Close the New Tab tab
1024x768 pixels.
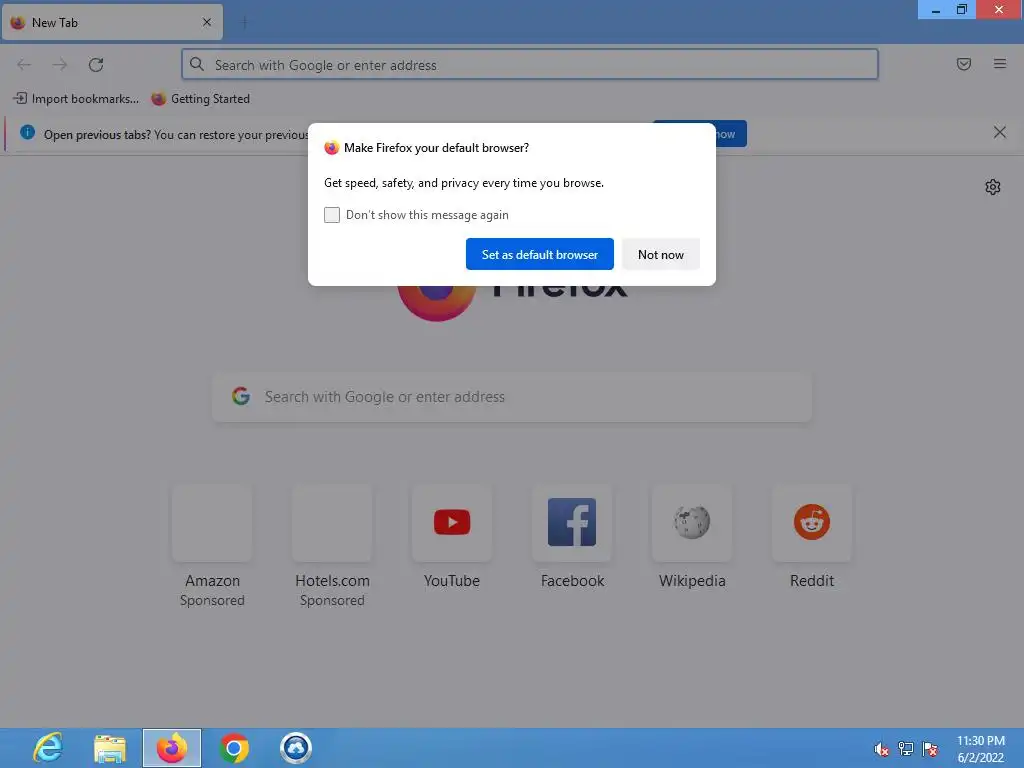pyautogui.click(x=207, y=22)
